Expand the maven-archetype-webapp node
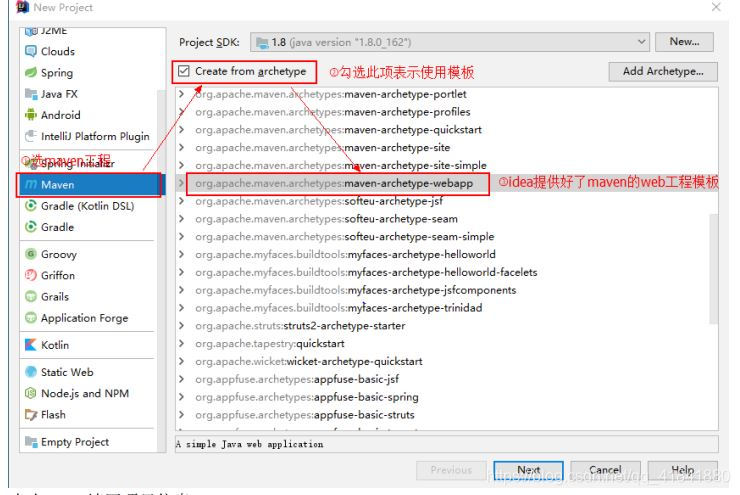Image resolution: width=740 pixels, height=495 pixels. coord(181,183)
